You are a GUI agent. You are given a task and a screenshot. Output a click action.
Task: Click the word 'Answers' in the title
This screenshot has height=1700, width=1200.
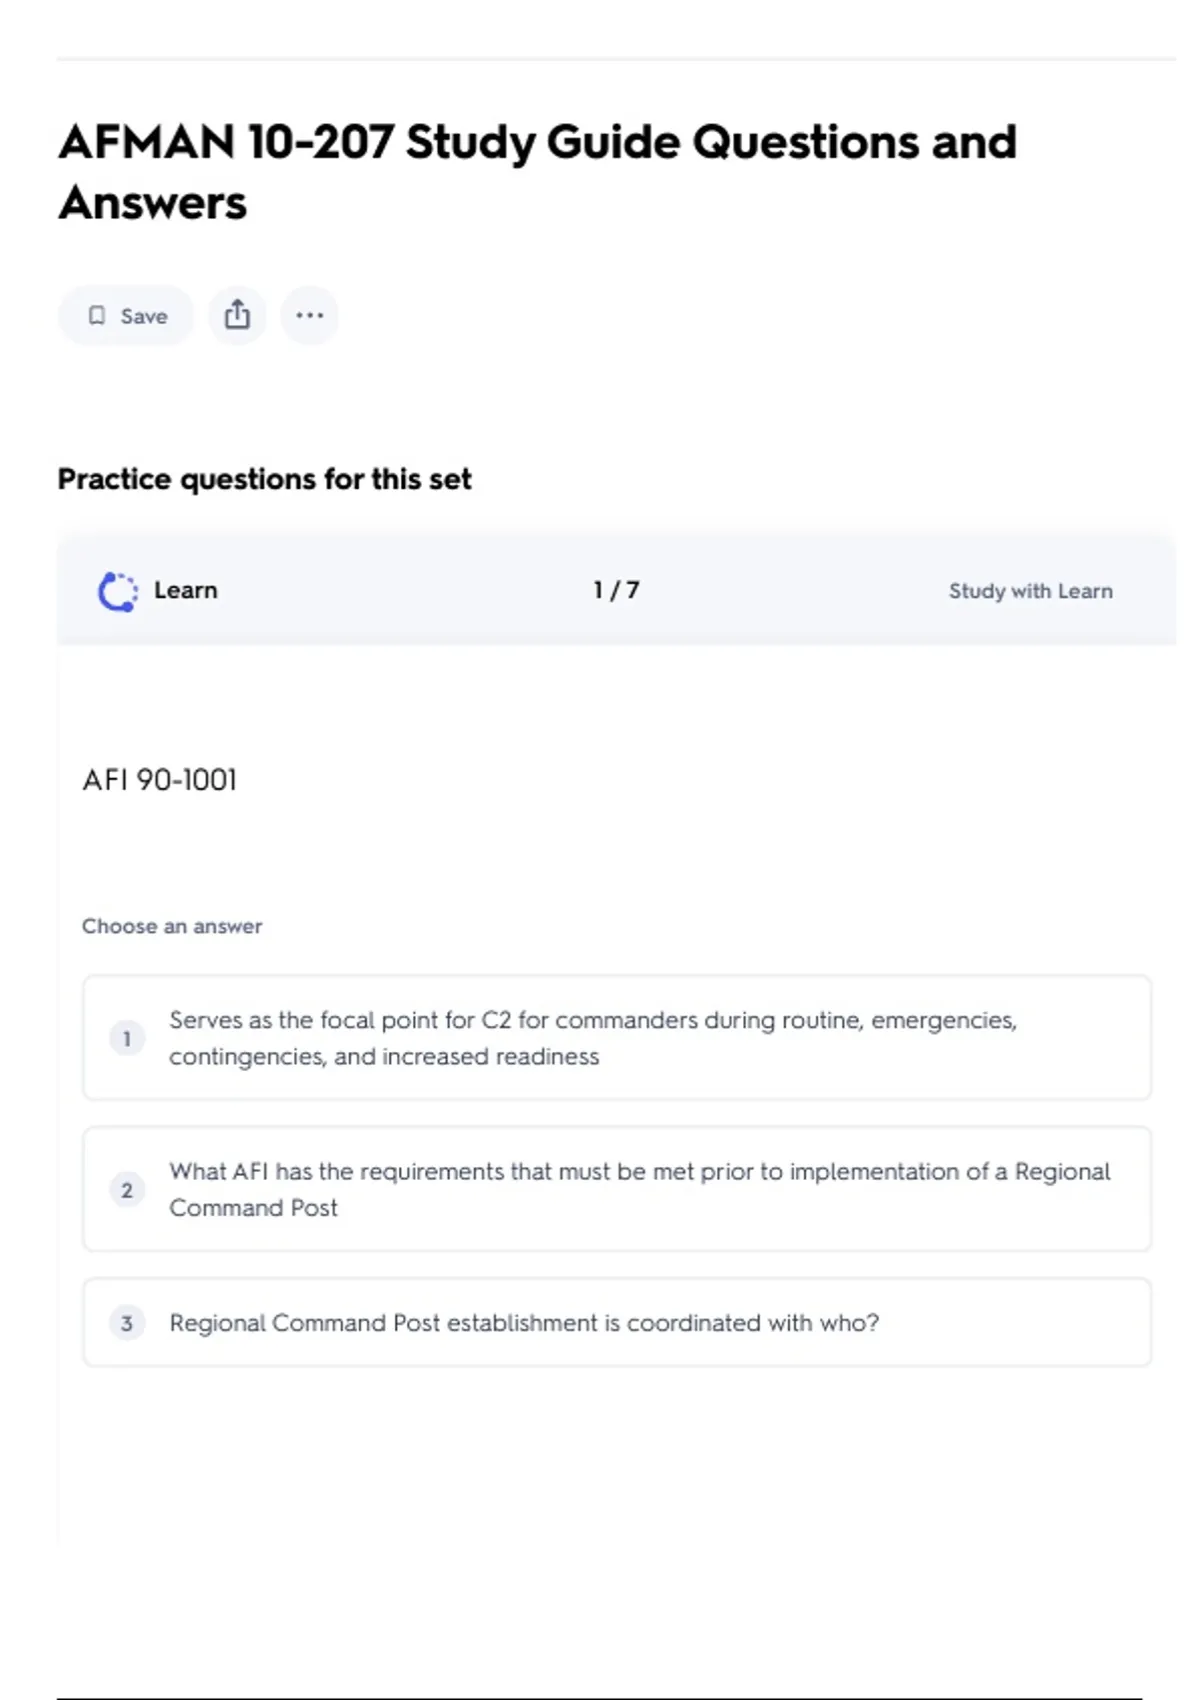pos(152,204)
